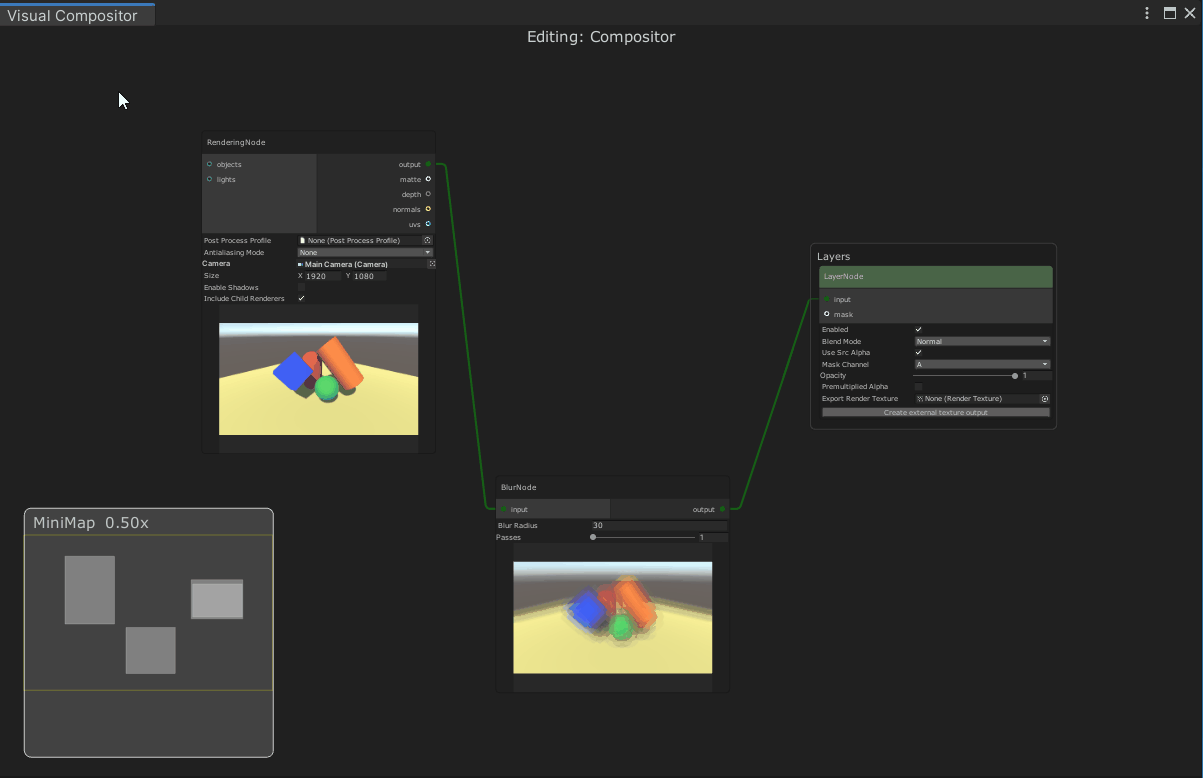Click the depth output port on RenderingNode
Image resolution: width=1203 pixels, height=778 pixels.
428,194
